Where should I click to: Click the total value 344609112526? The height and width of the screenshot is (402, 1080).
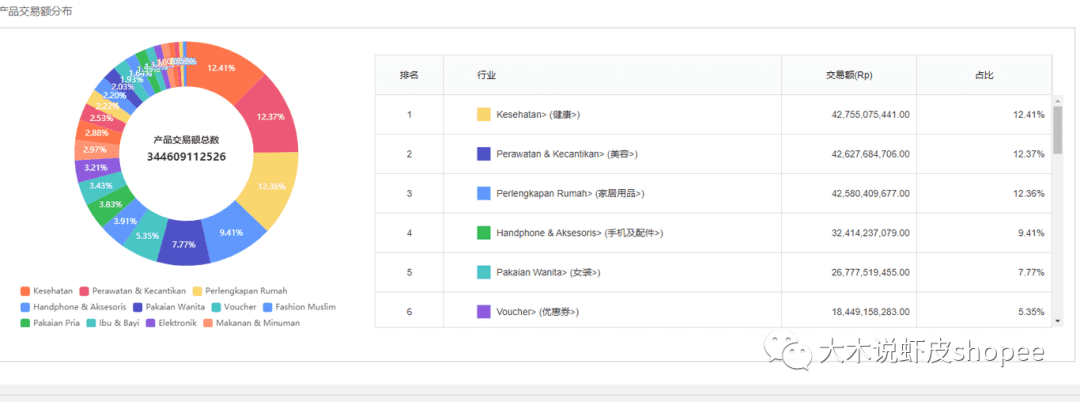(x=186, y=156)
